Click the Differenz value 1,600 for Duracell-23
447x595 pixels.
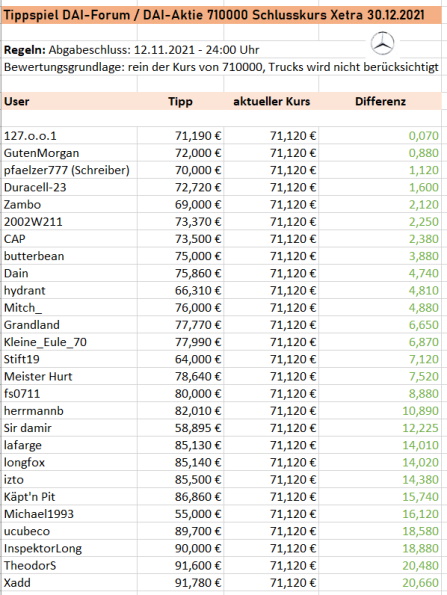[x=380, y=187]
